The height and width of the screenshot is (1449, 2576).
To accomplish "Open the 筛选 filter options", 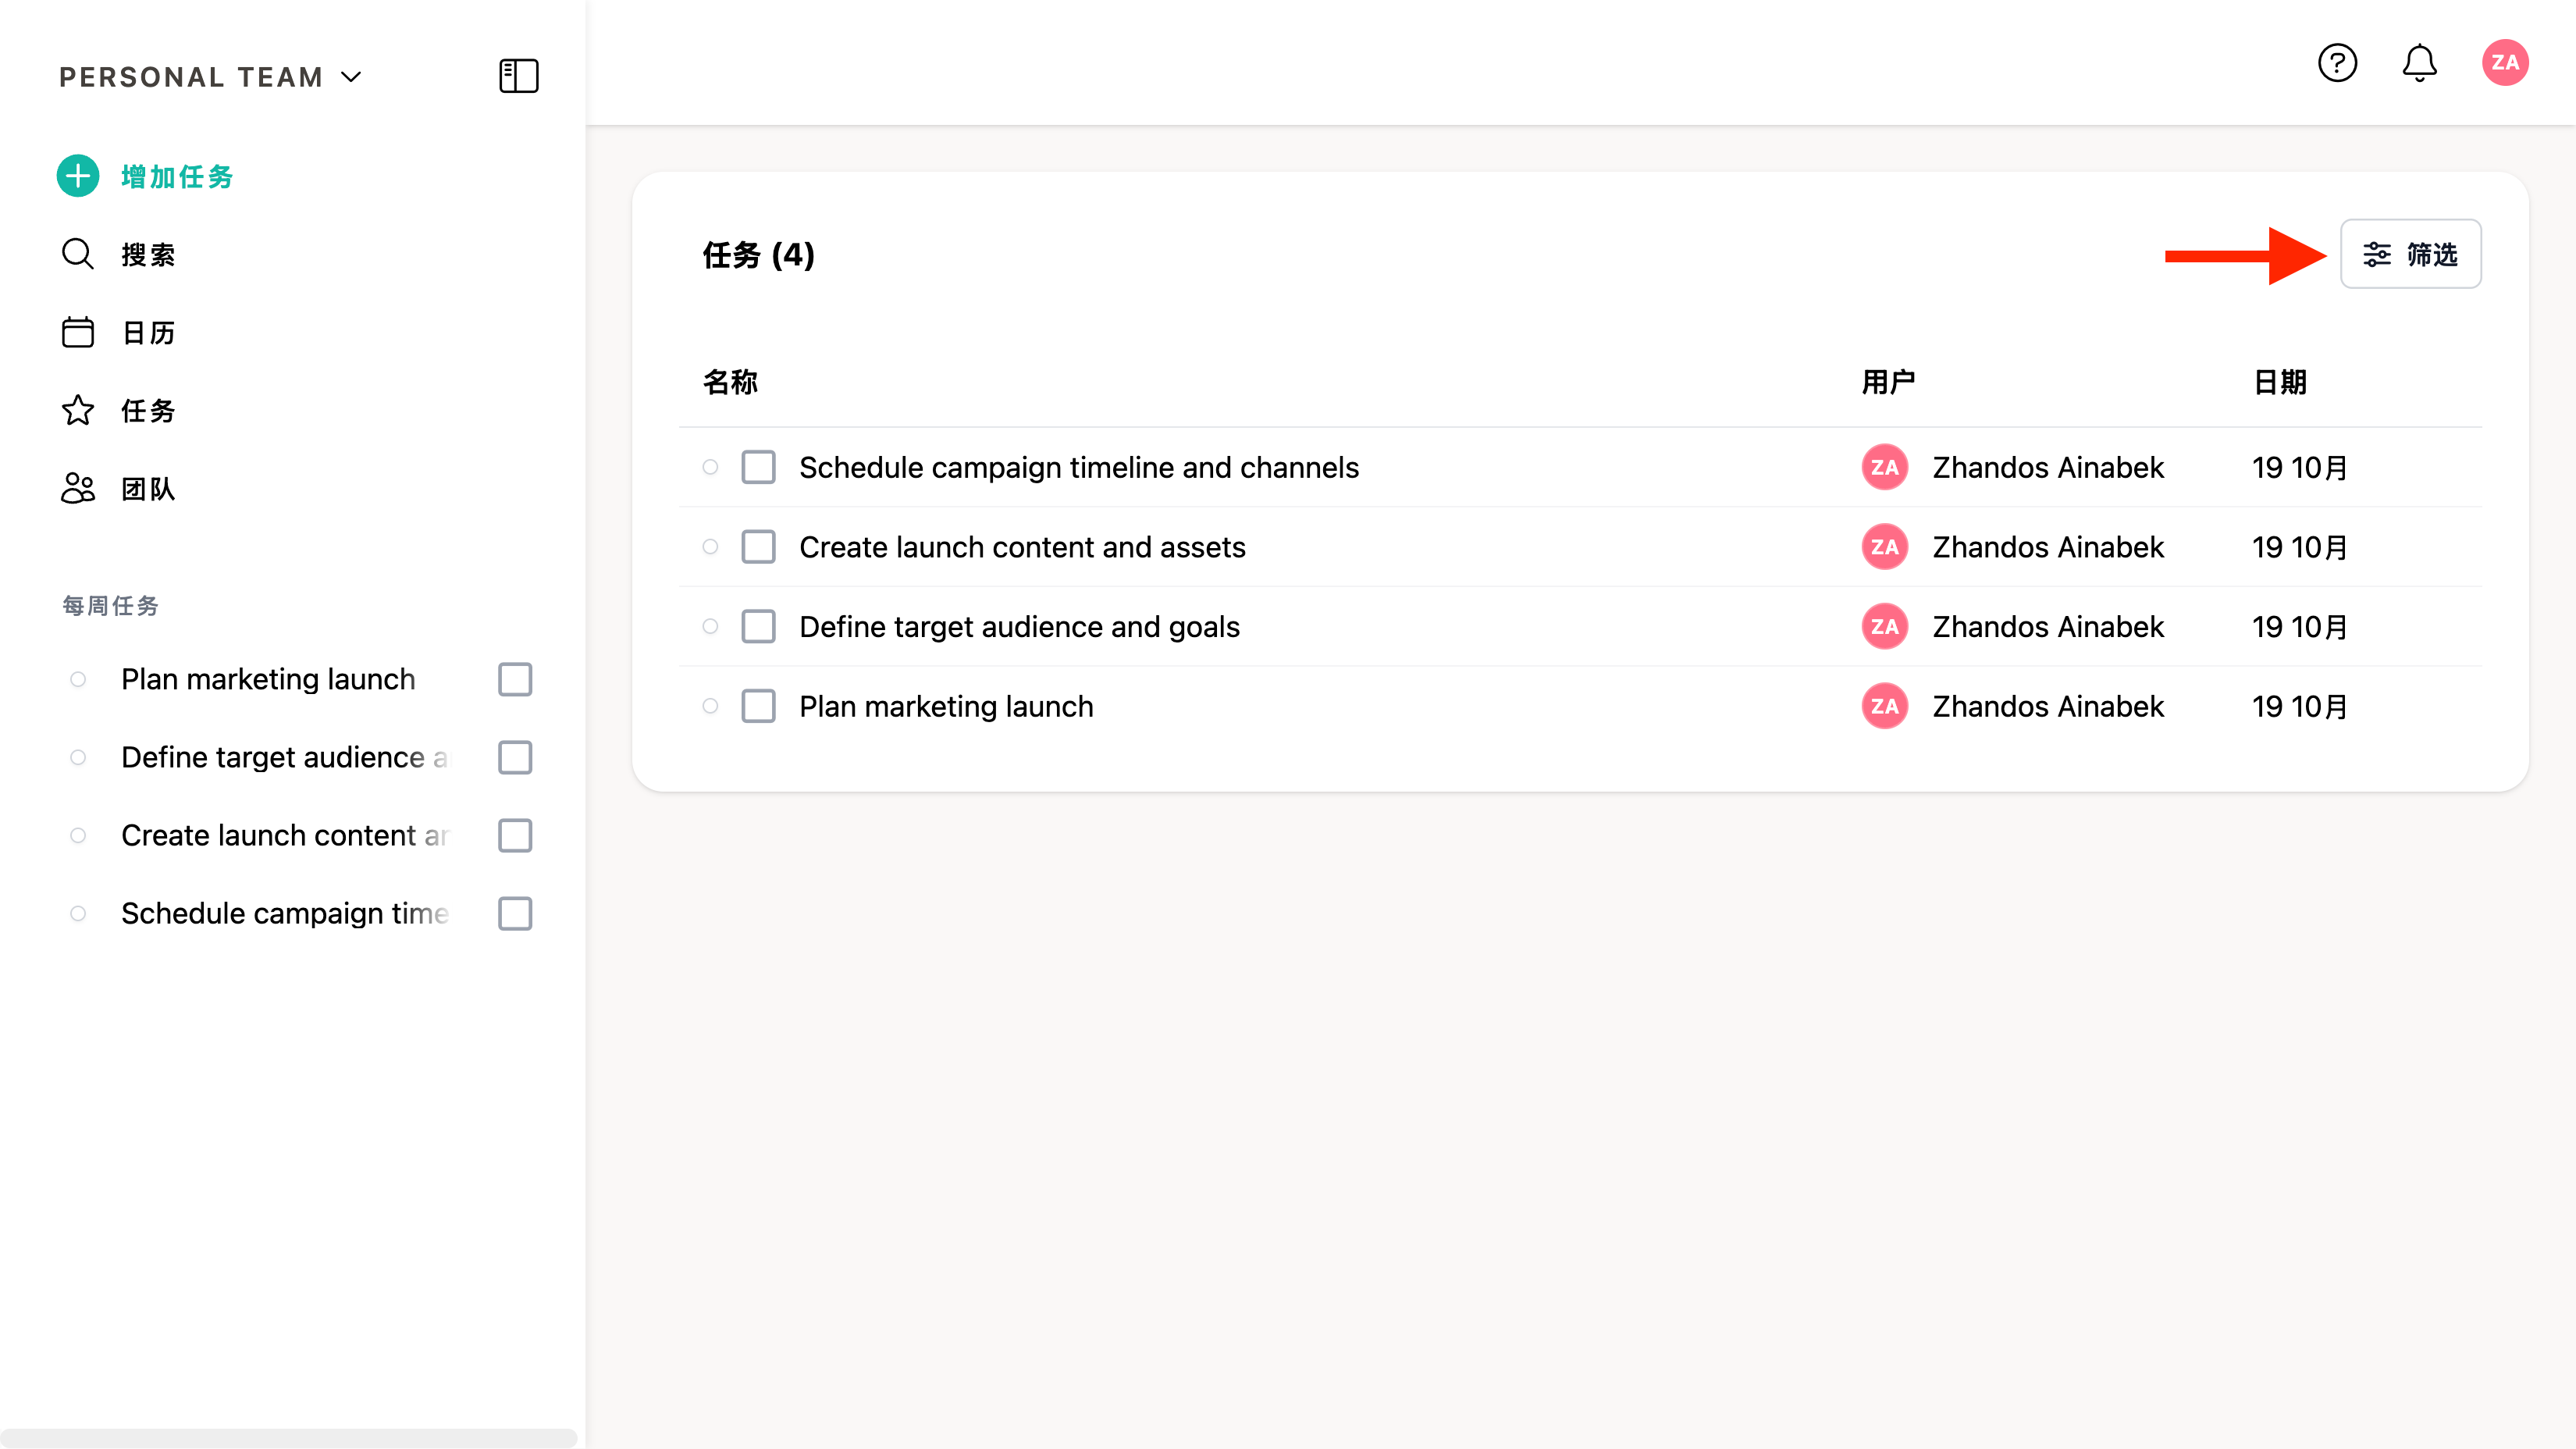I will (2410, 254).
